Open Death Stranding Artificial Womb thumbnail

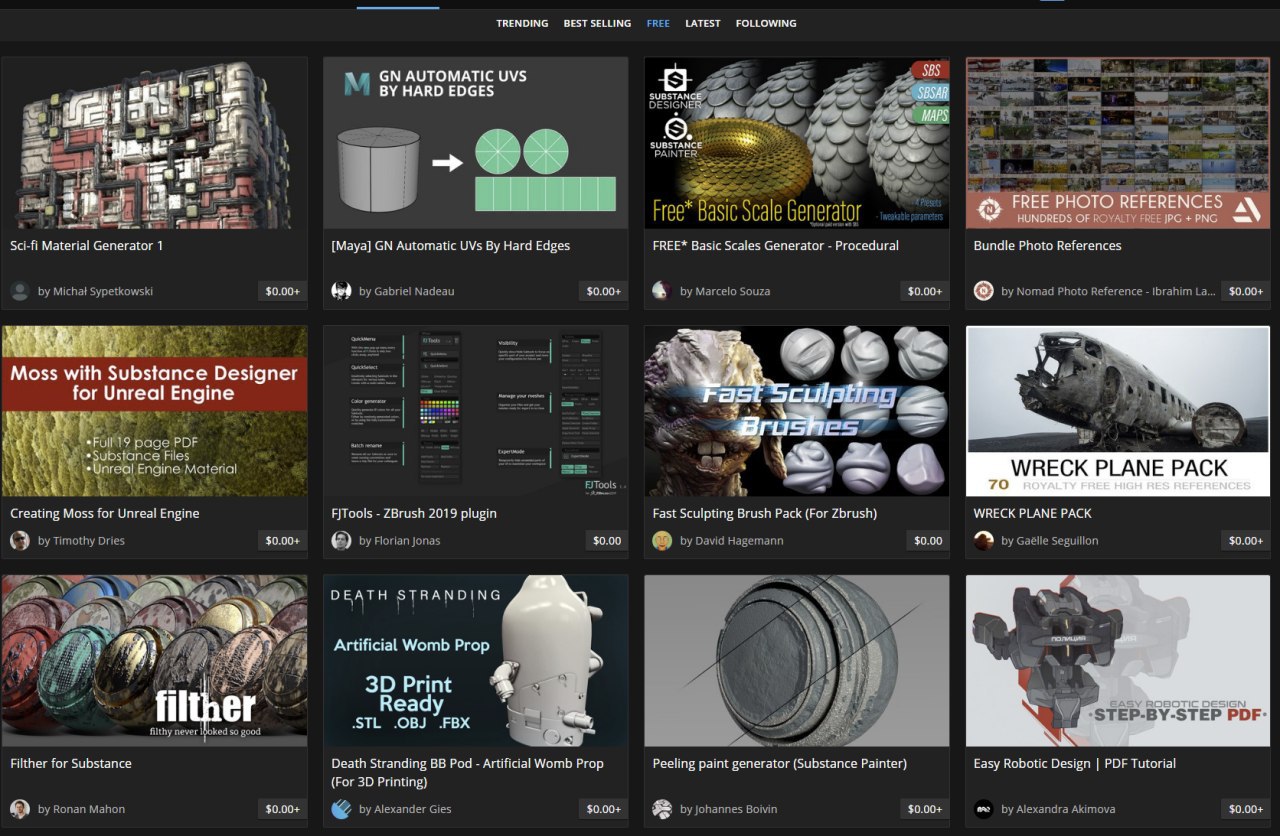point(476,661)
